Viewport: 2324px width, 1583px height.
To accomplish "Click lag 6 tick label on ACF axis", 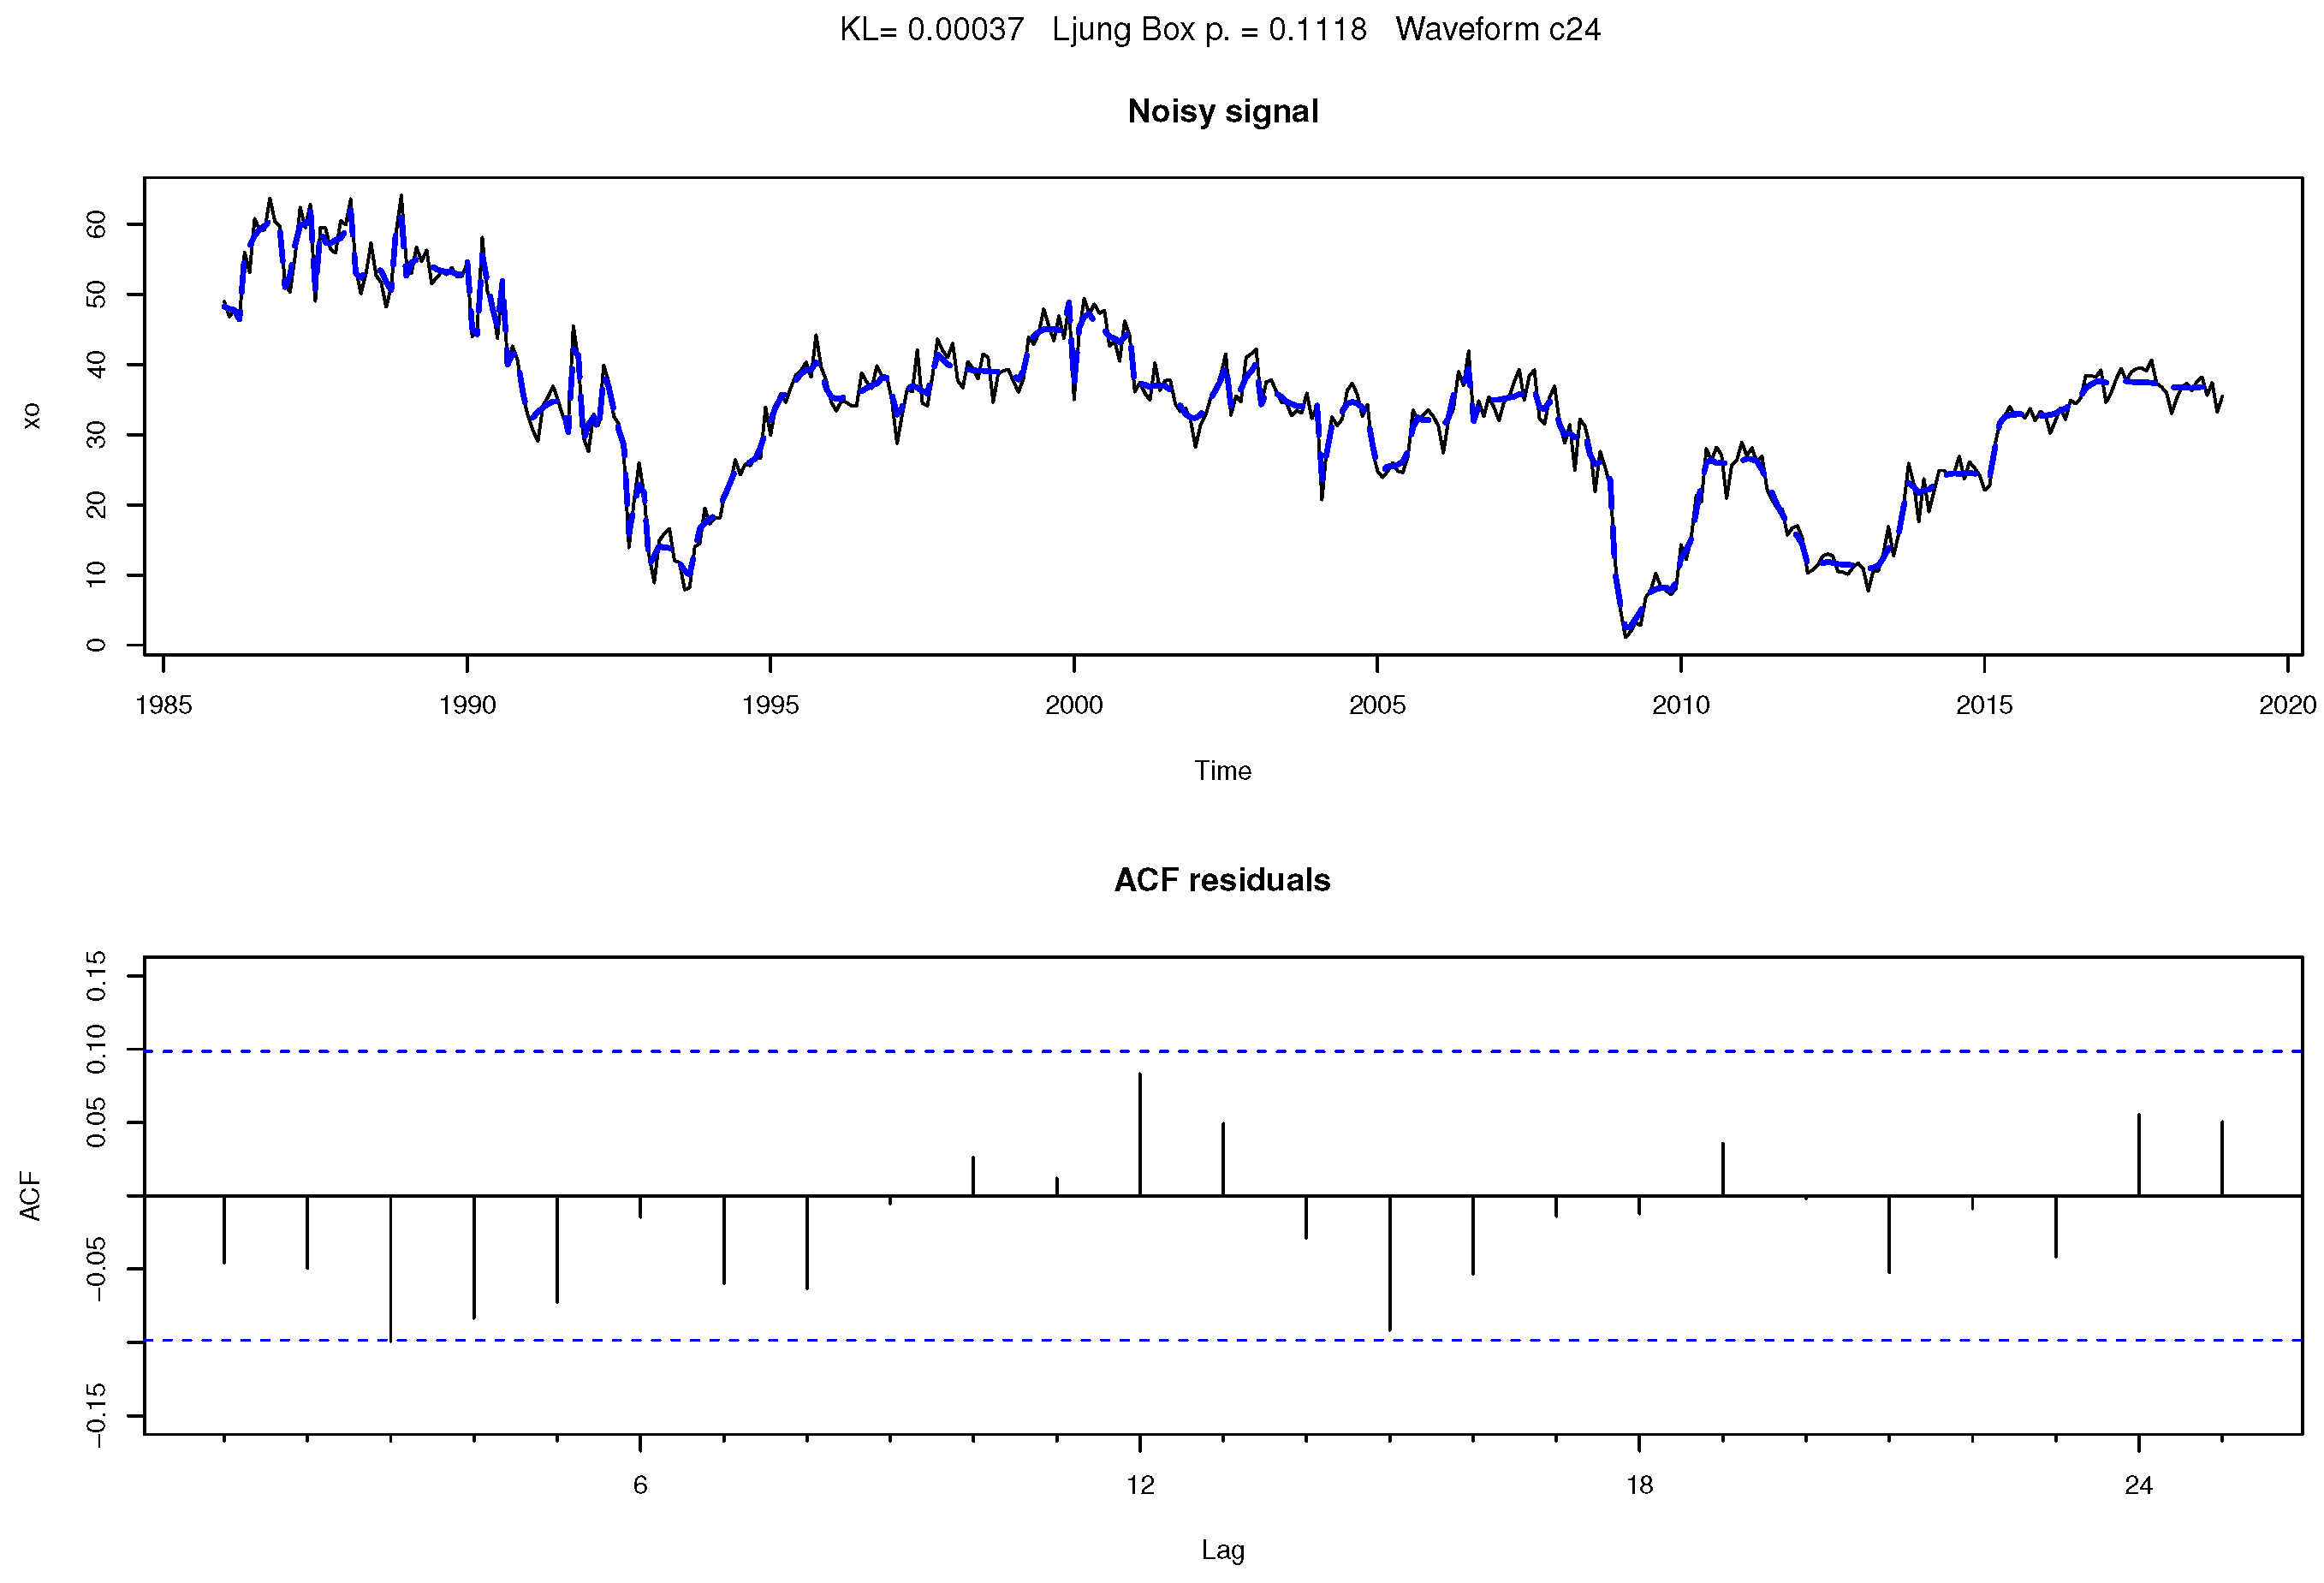I will point(640,1485).
